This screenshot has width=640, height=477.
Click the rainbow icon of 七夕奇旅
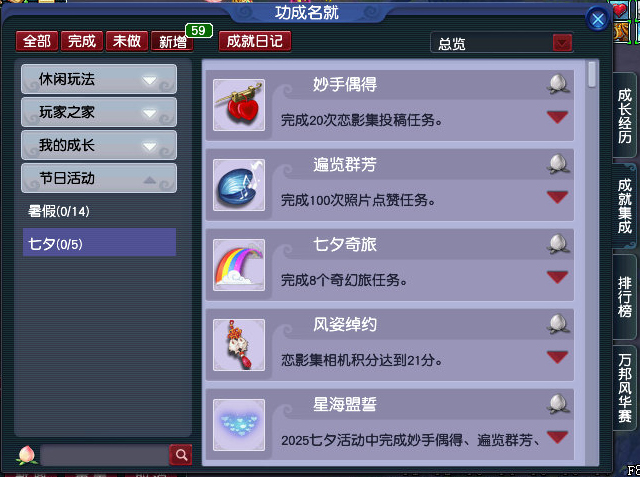[239, 265]
